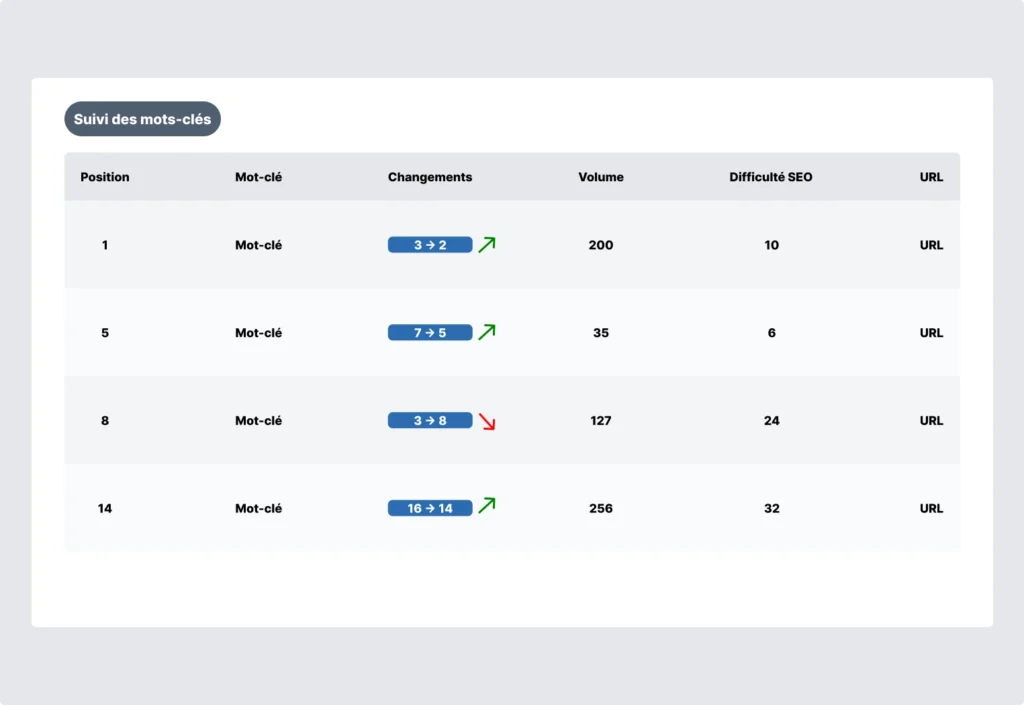Image resolution: width=1024 pixels, height=705 pixels.
Task: Sort by the Position column header
Action: point(105,177)
